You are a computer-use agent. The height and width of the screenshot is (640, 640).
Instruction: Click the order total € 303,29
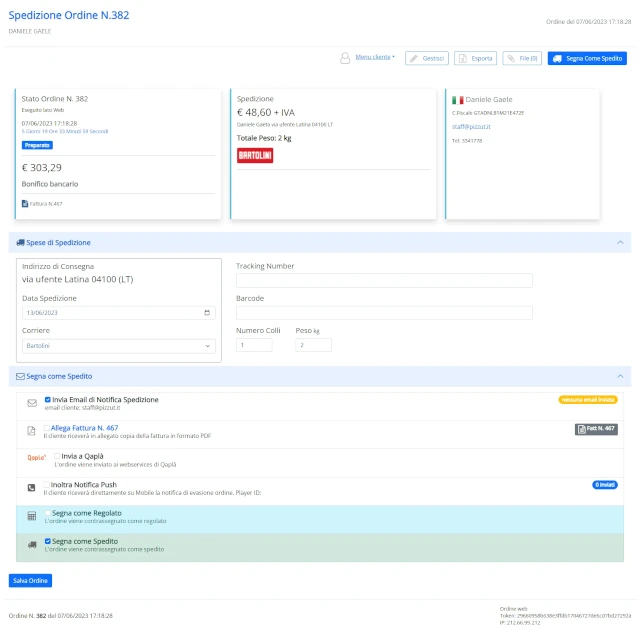[42, 168]
